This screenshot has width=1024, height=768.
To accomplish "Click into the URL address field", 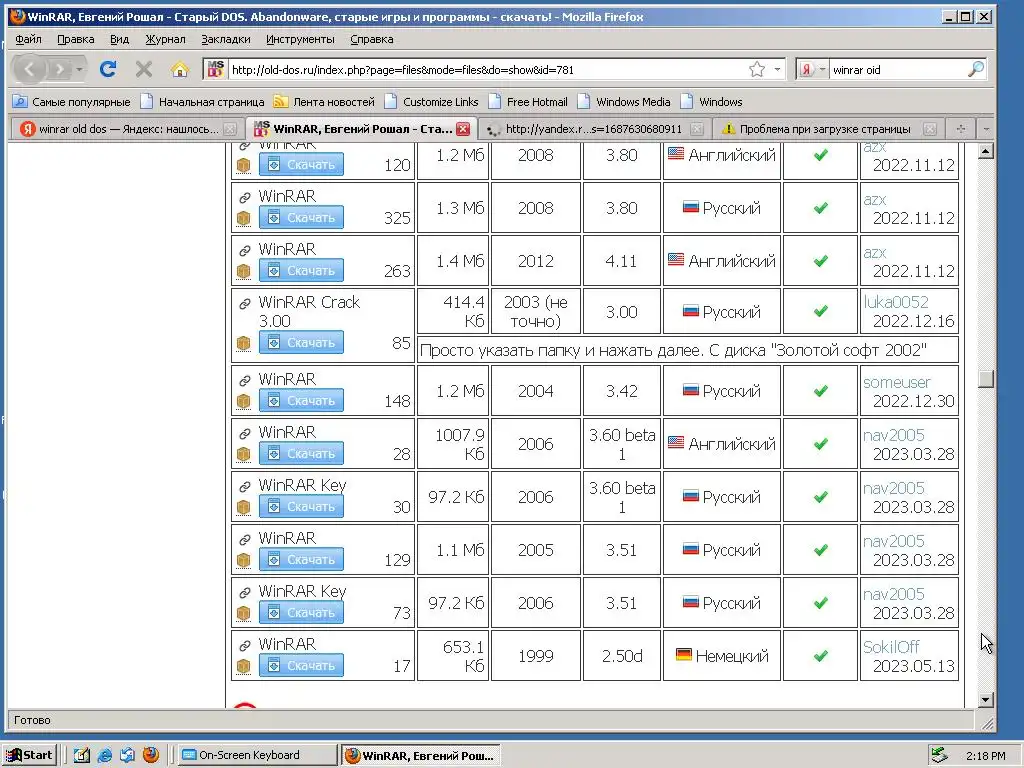I will 487,69.
